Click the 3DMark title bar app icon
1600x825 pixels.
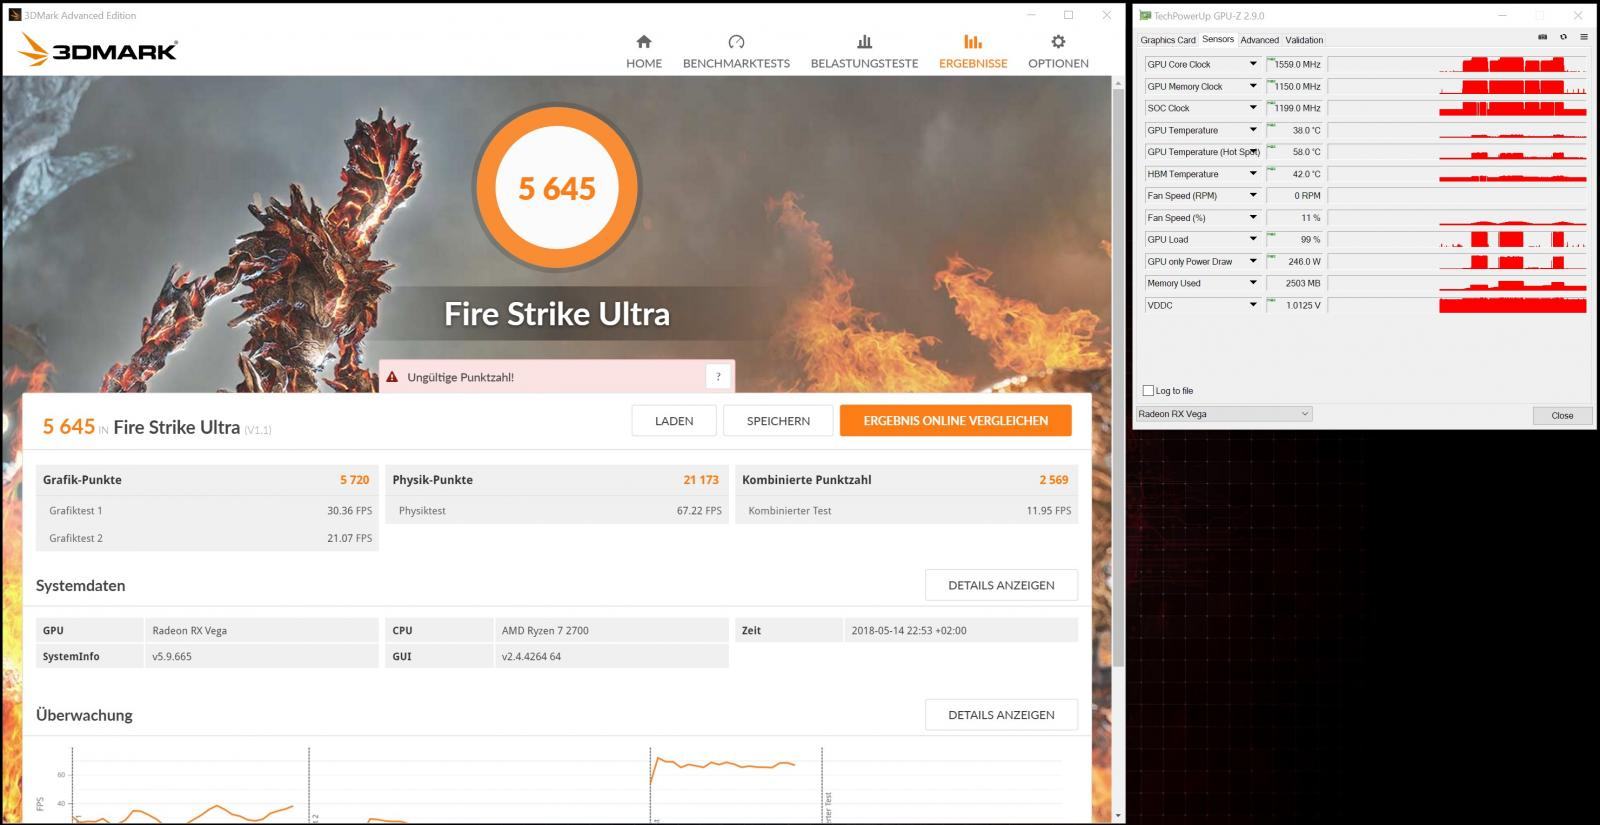tap(14, 15)
